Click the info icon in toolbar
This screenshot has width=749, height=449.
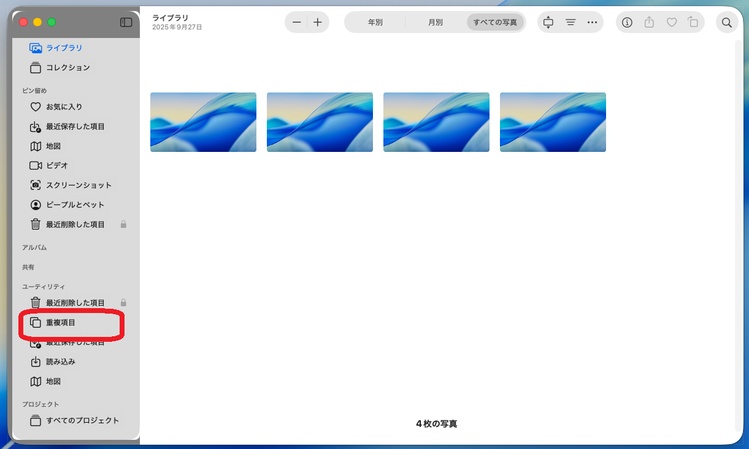click(x=627, y=22)
